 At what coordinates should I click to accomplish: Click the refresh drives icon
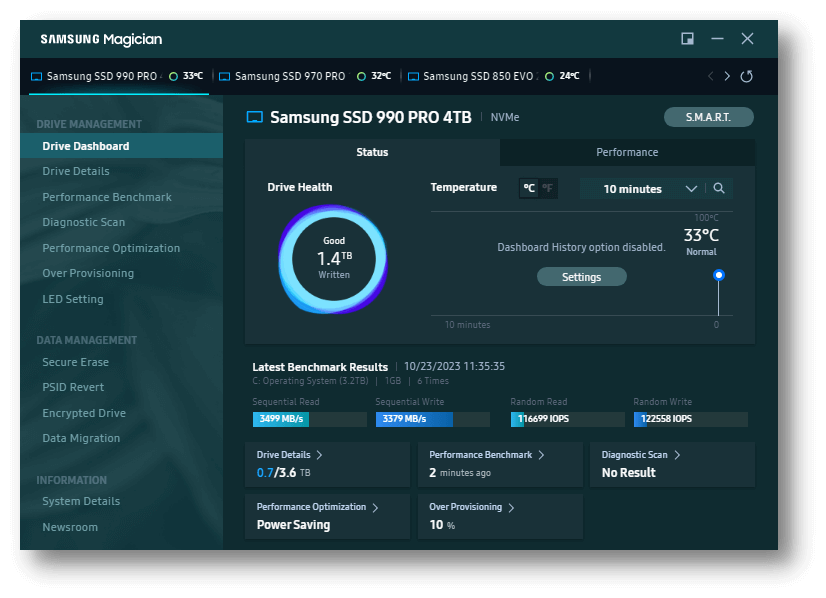(746, 77)
